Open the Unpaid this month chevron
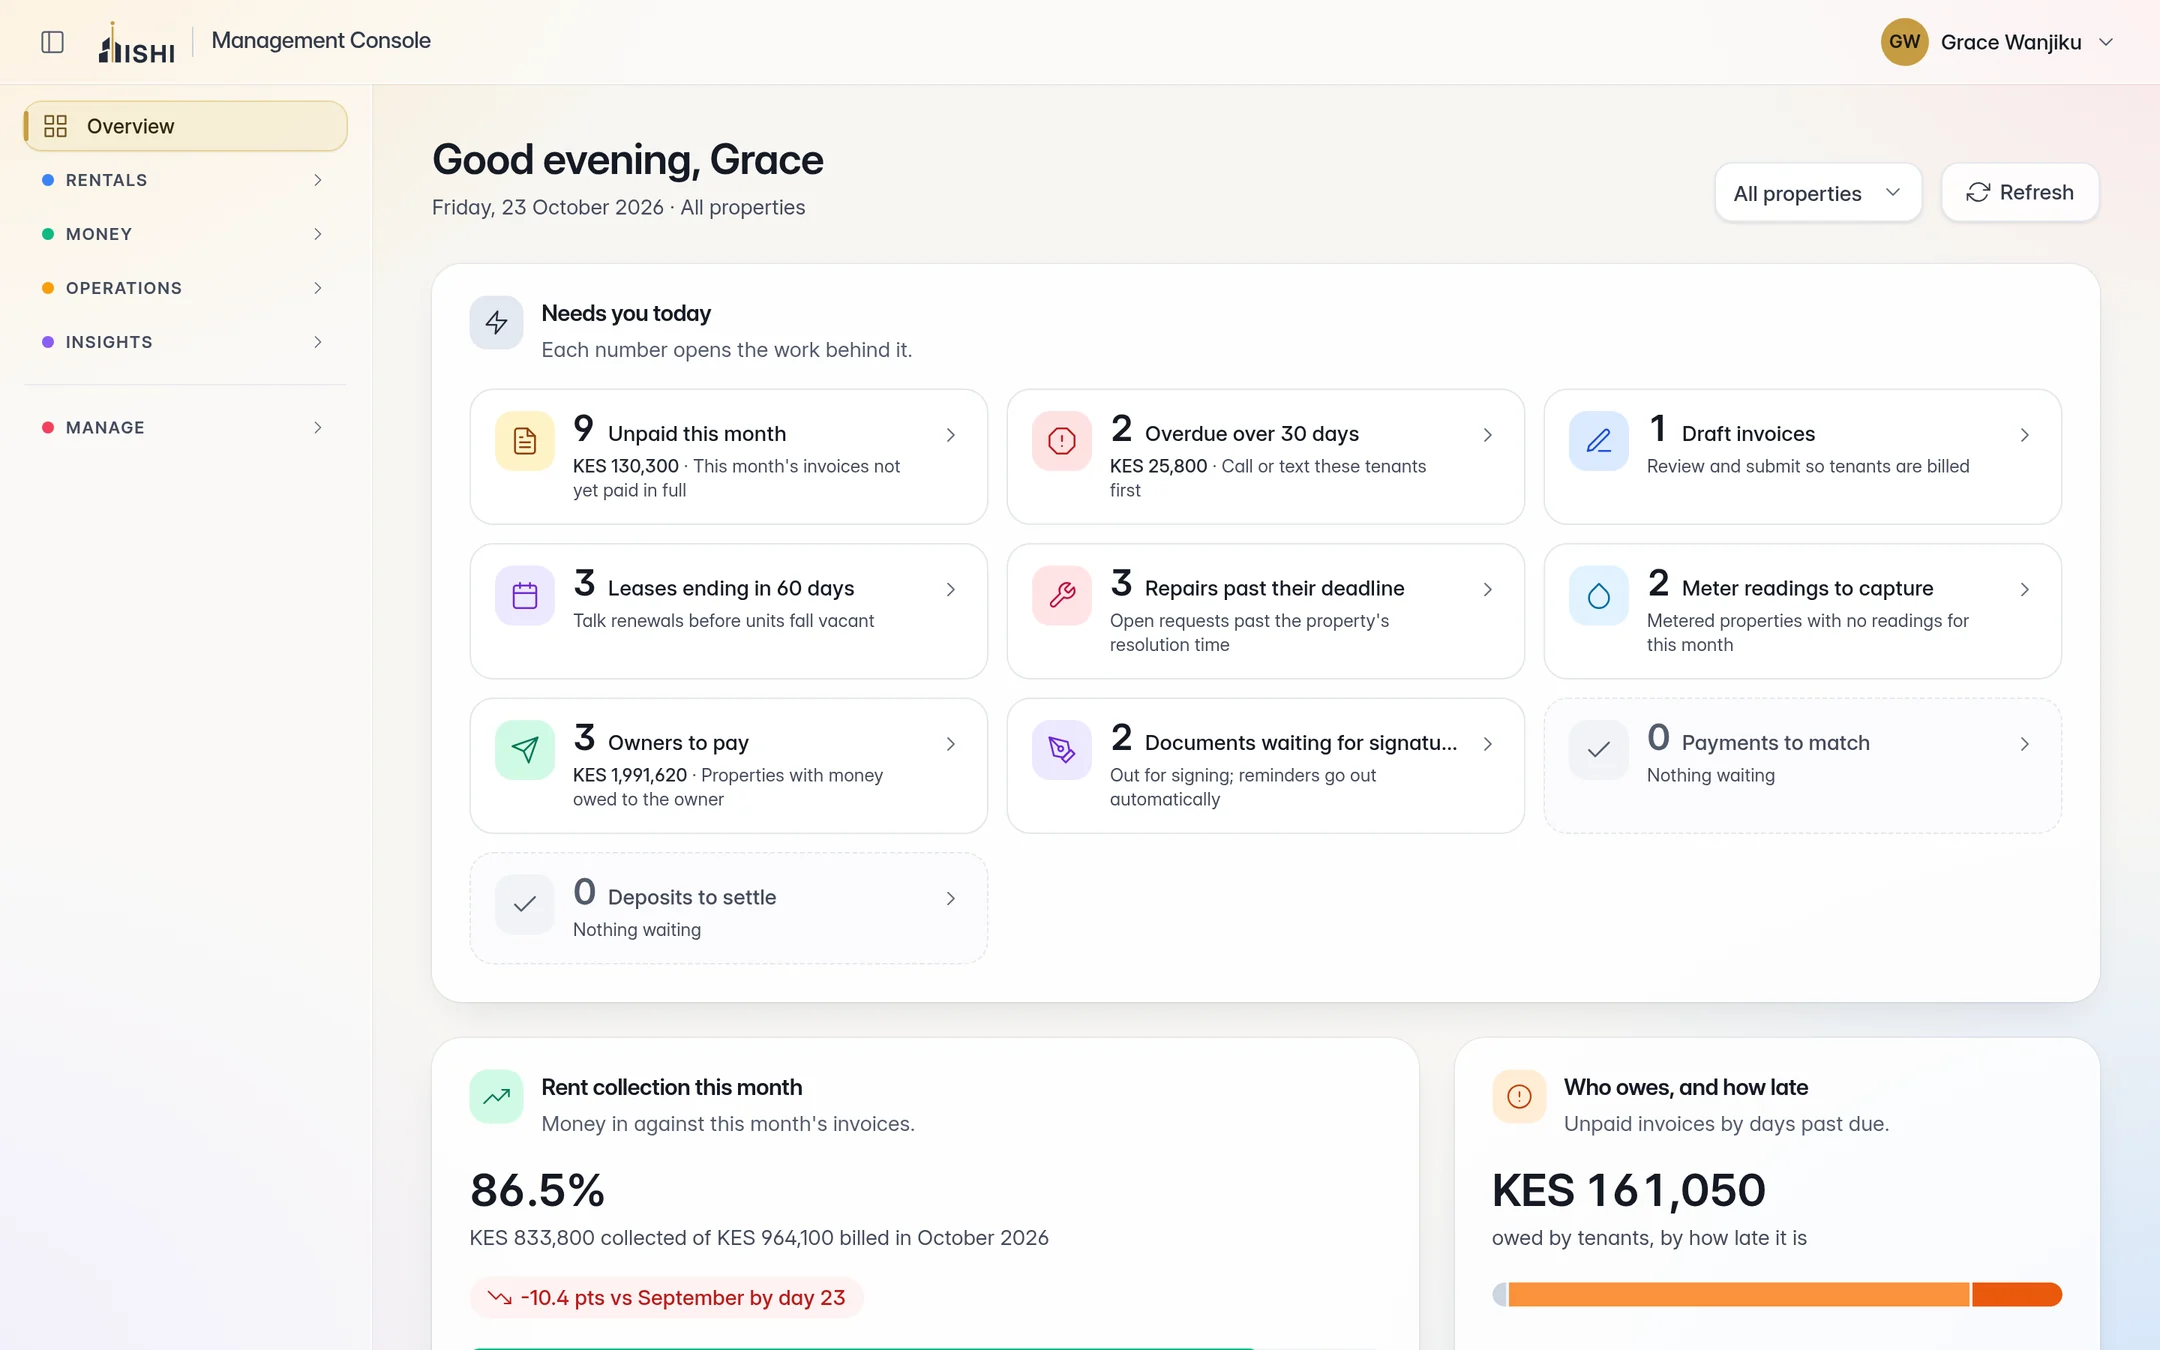This screenshot has height=1350, width=2160. (951, 435)
